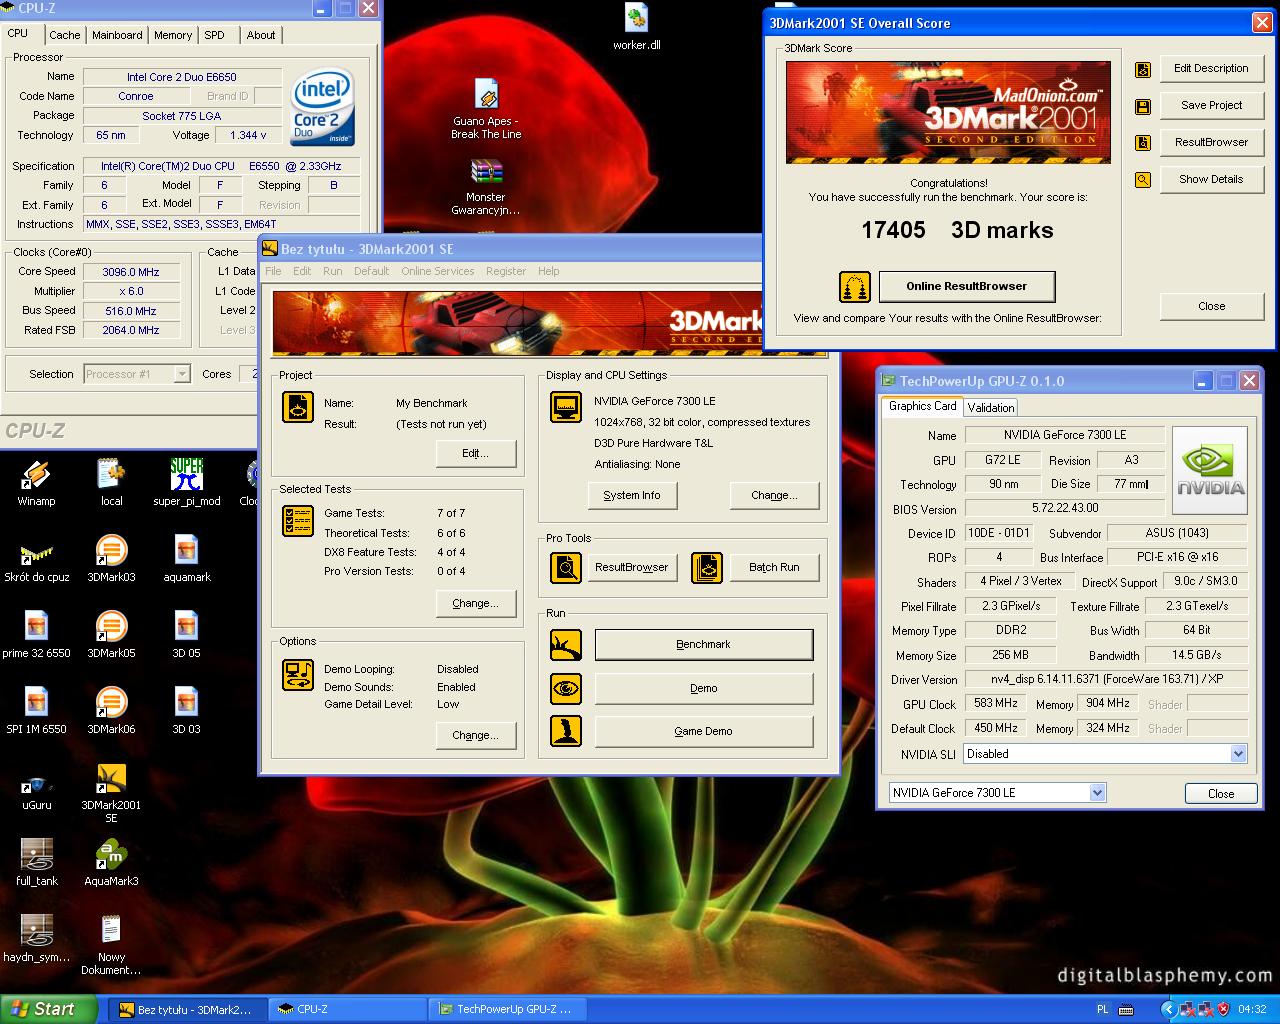Image resolution: width=1280 pixels, height=1024 pixels.
Task: Expand the GeForce 7300 LE card selector
Action: point(1097,793)
